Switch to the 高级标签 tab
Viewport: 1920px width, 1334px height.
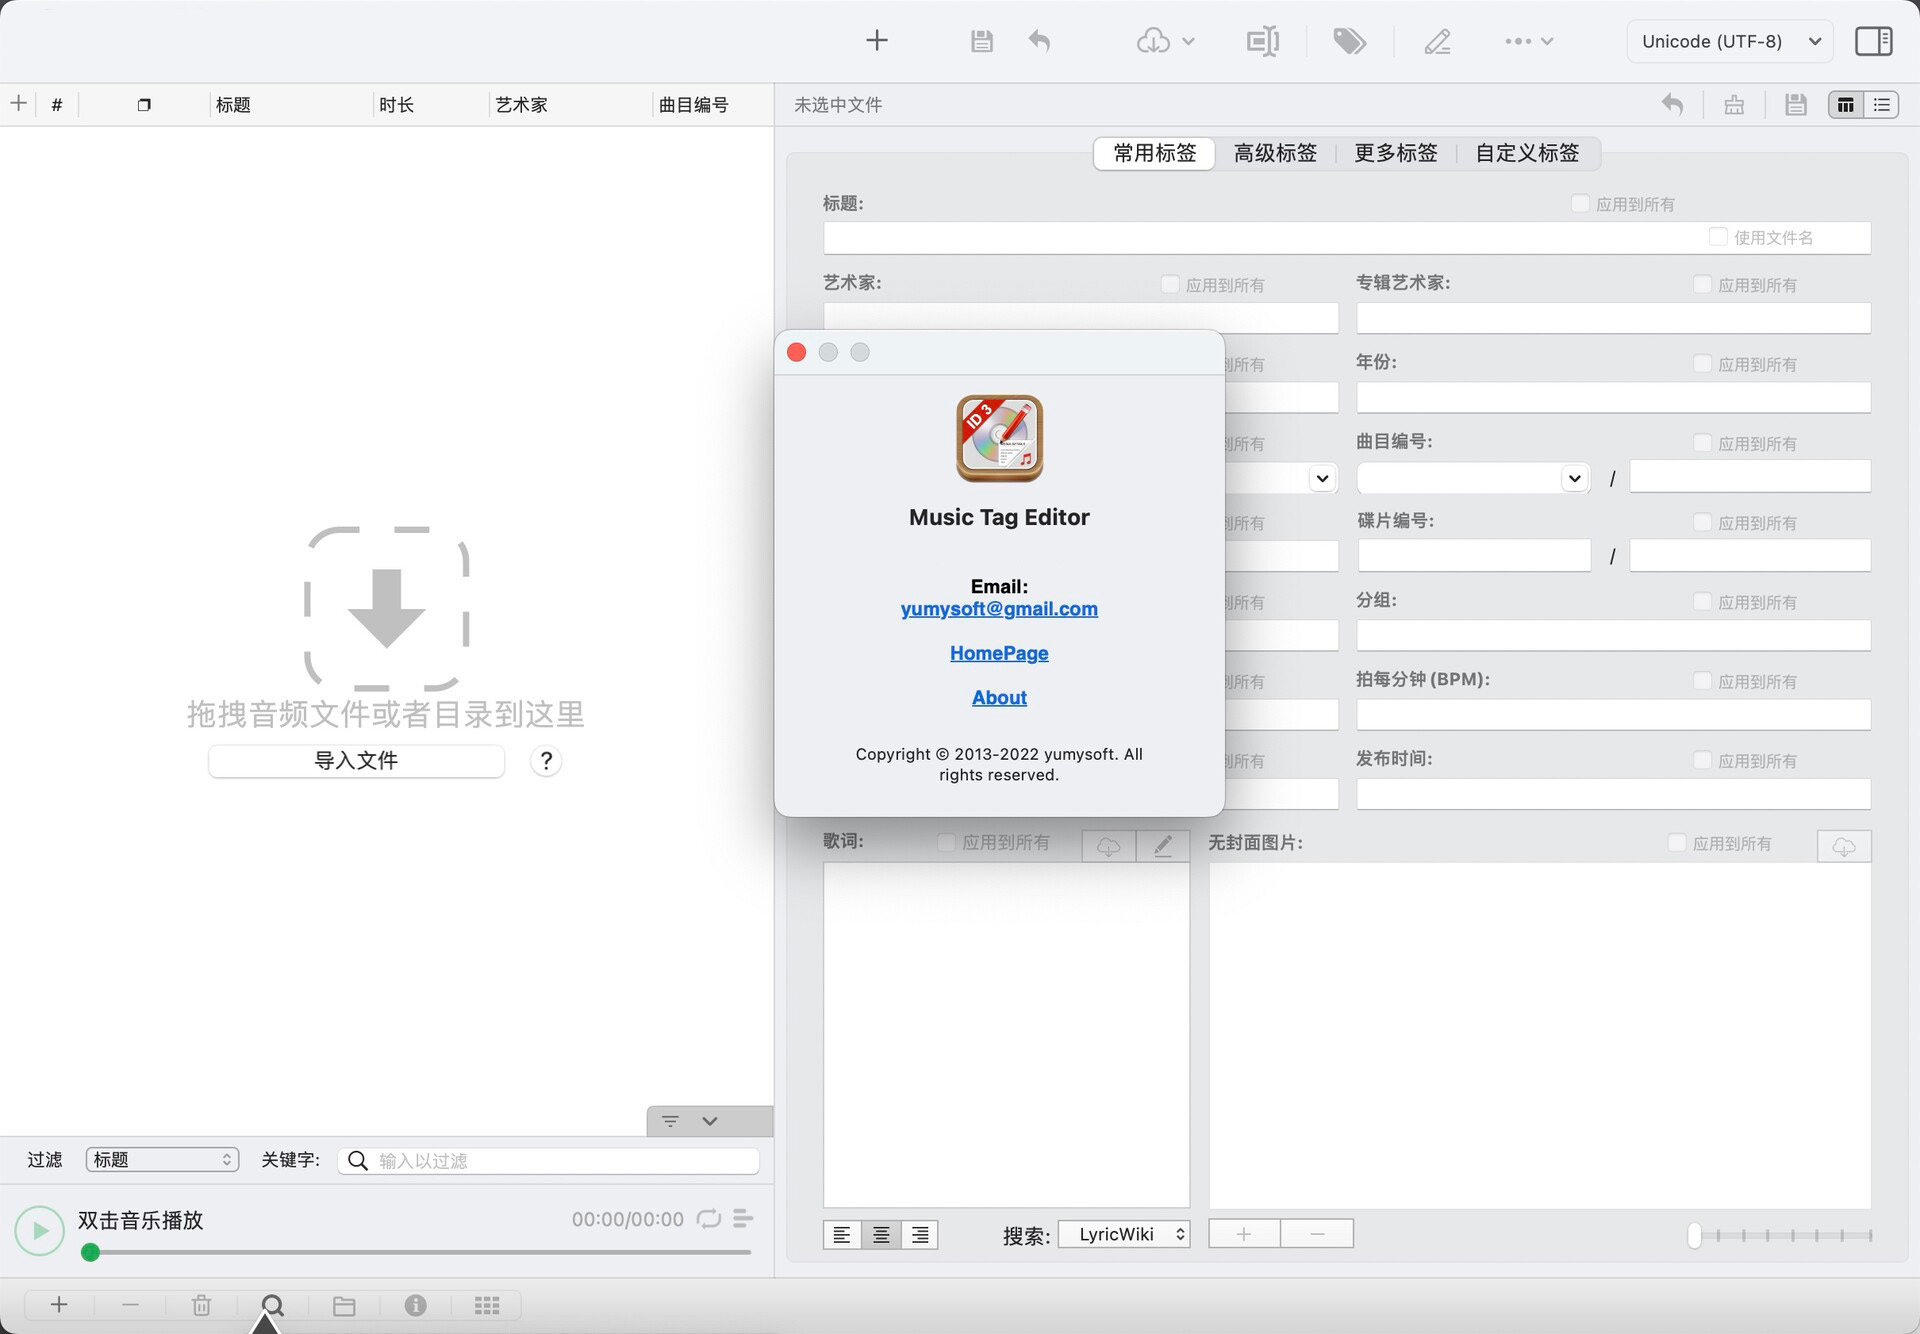[x=1275, y=153]
